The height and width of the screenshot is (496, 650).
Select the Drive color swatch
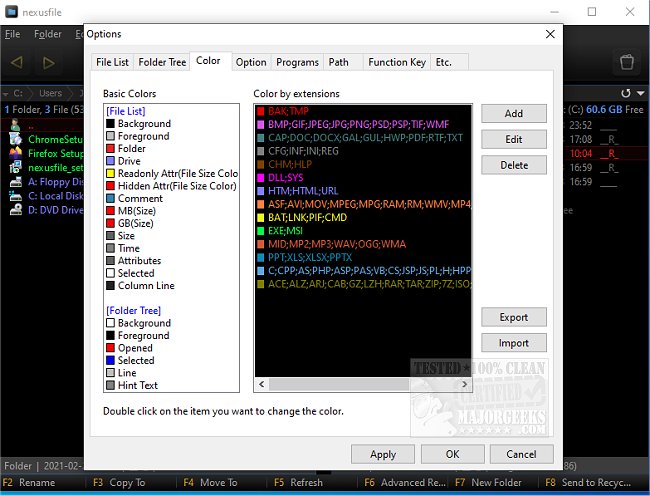pyautogui.click(x=110, y=161)
